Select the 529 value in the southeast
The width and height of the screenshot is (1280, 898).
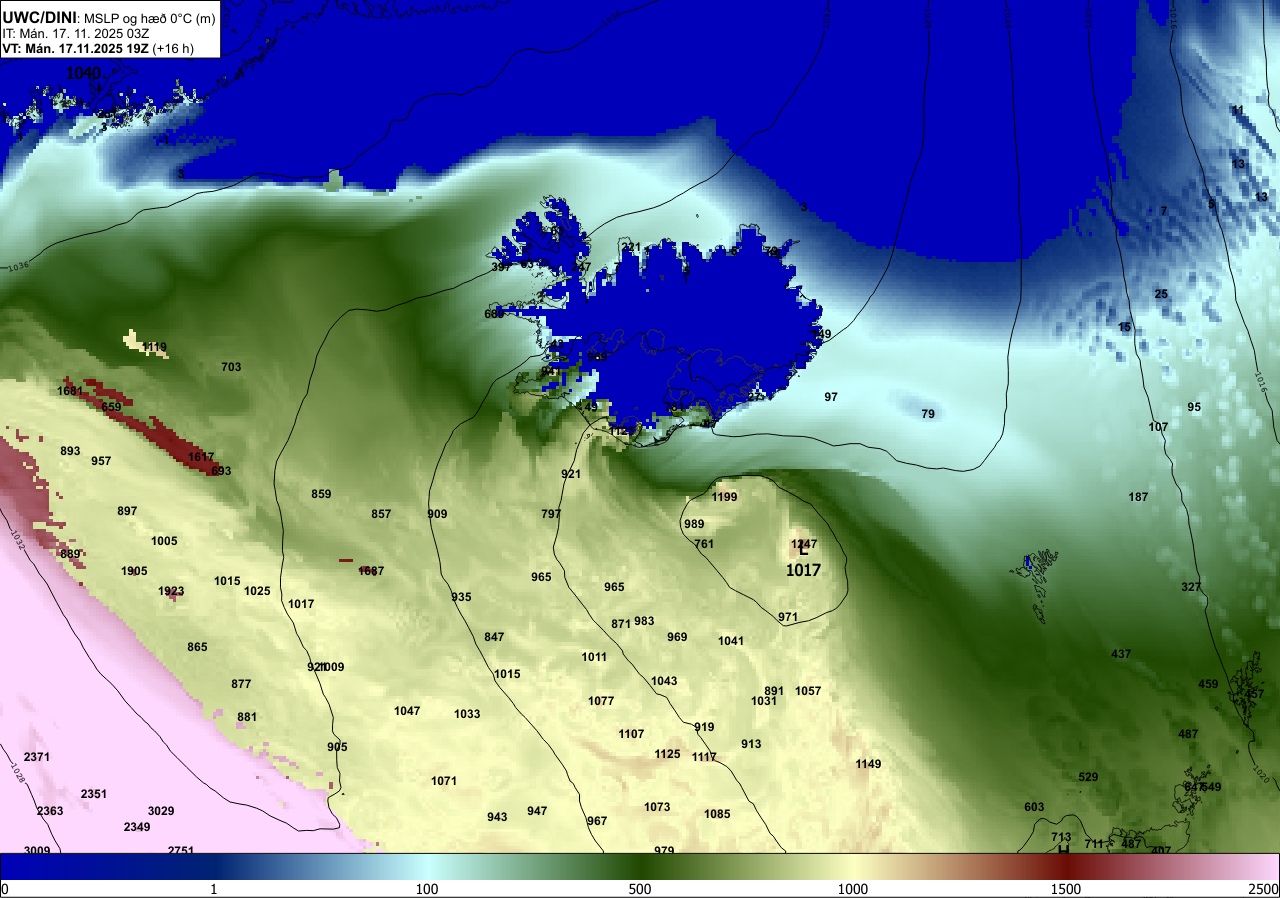coord(1088,777)
